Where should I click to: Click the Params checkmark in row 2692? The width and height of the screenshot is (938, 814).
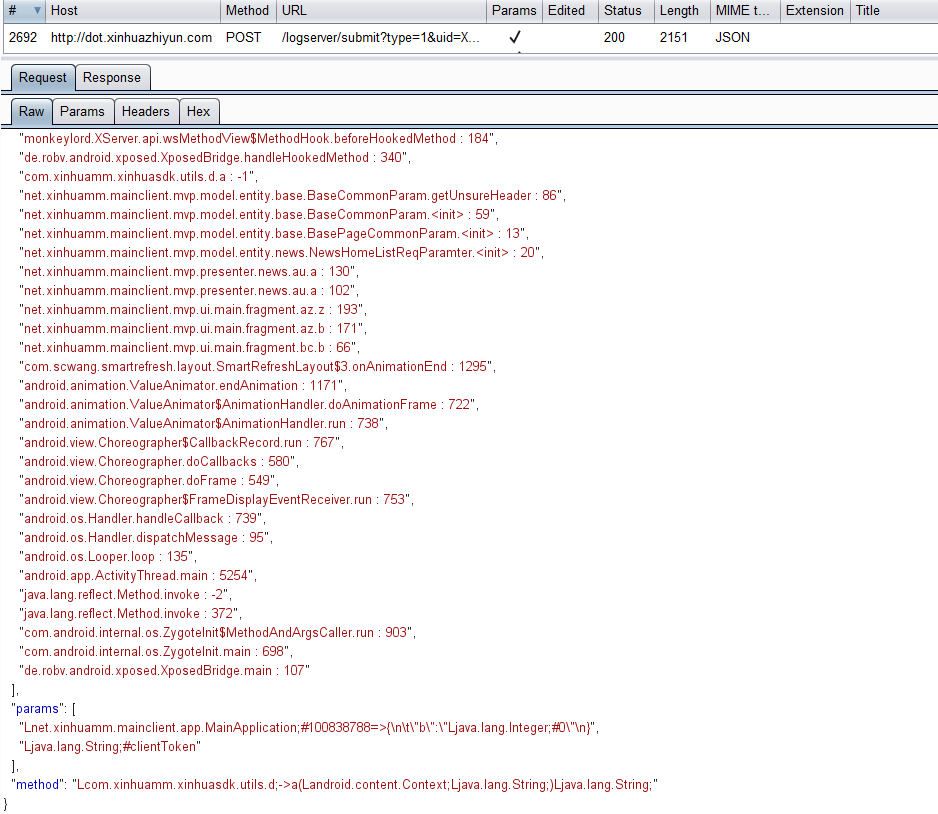click(514, 38)
